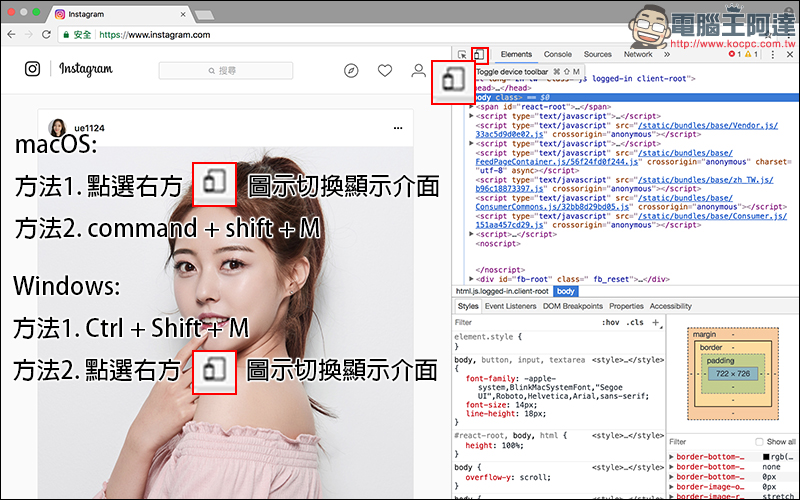Open the 151aa457cd29.js script link
The image size is (800, 500).
tap(510, 225)
